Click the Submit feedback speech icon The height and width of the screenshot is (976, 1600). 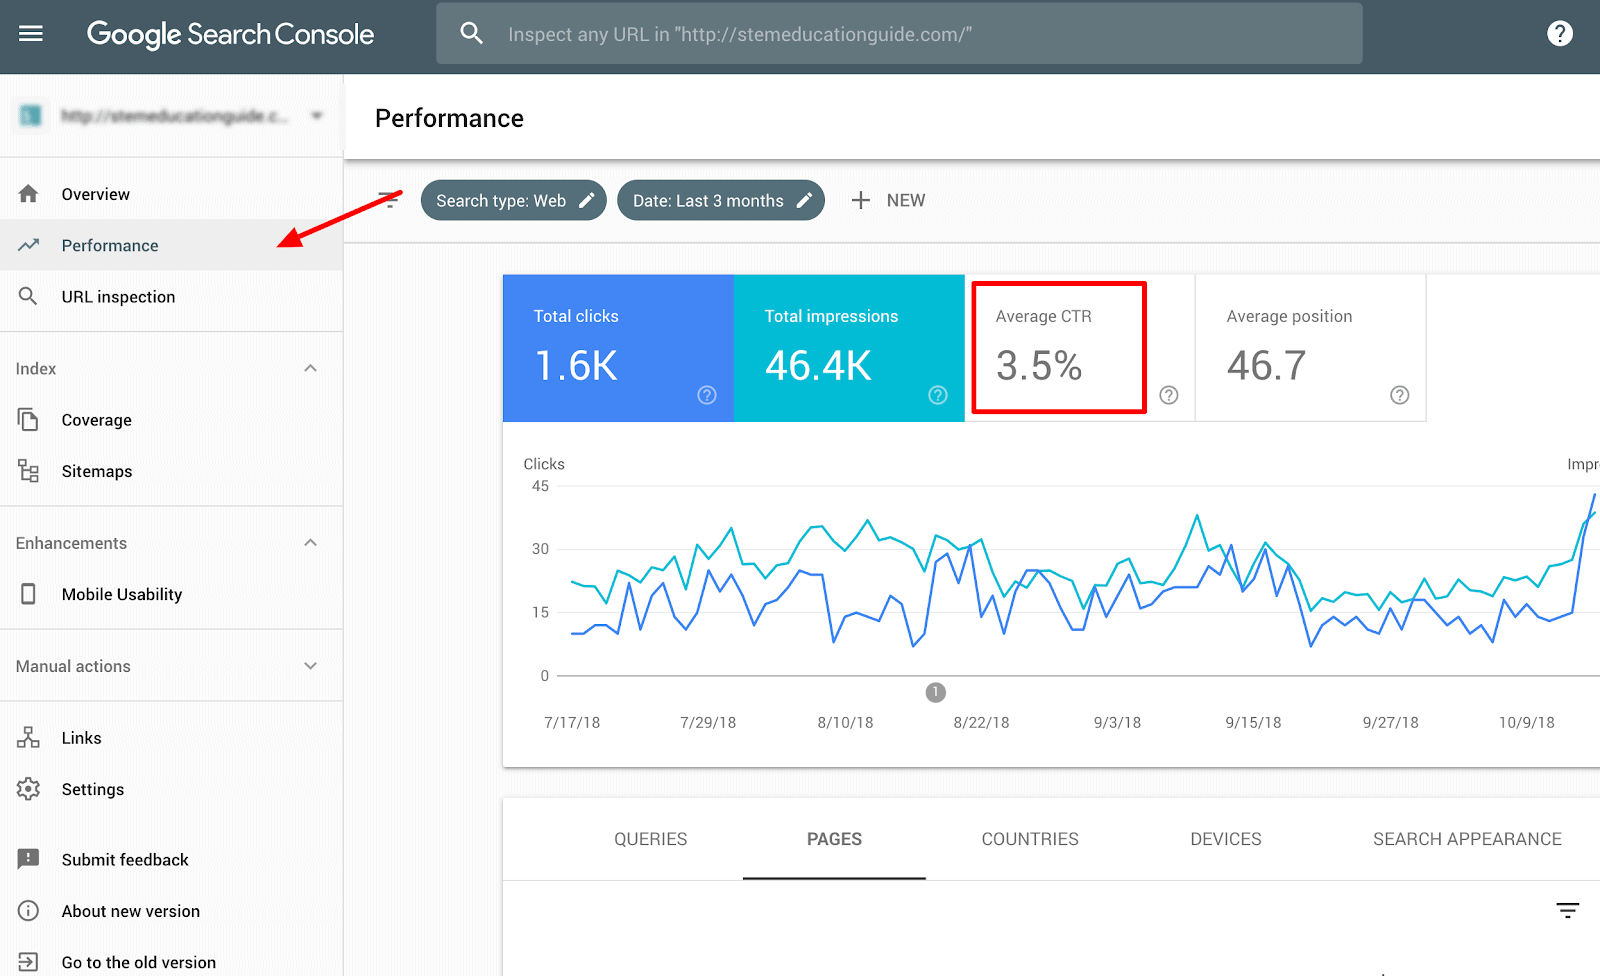click(28, 859)
